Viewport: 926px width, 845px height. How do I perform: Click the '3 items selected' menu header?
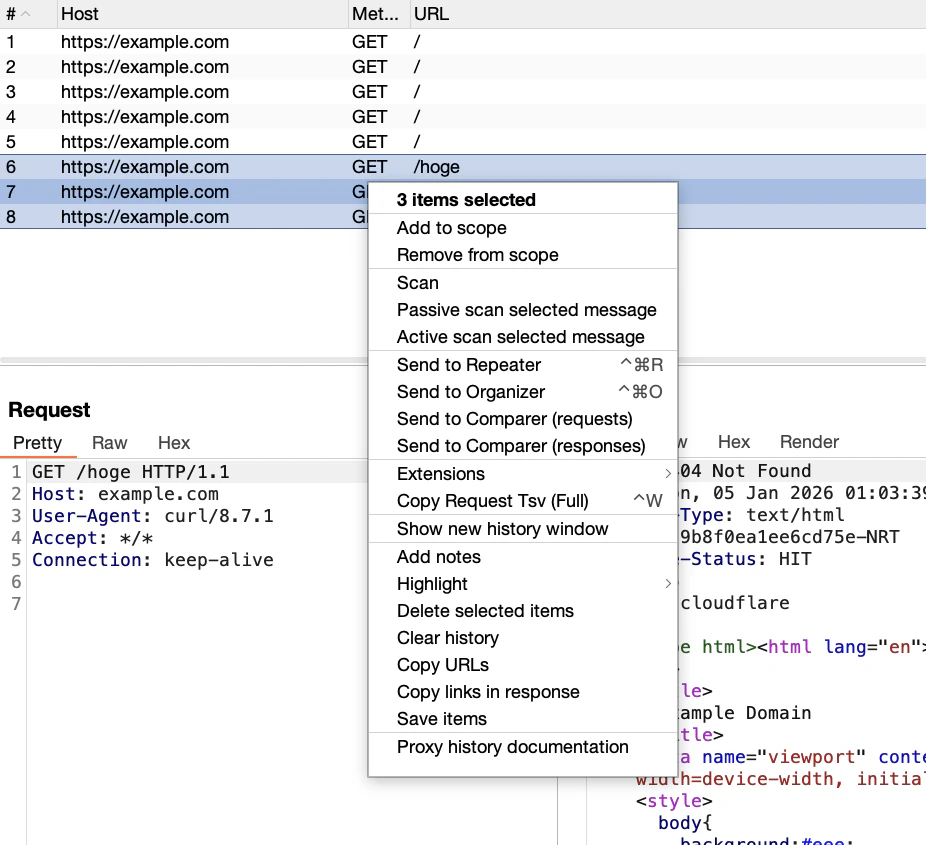tap(467, 200)
